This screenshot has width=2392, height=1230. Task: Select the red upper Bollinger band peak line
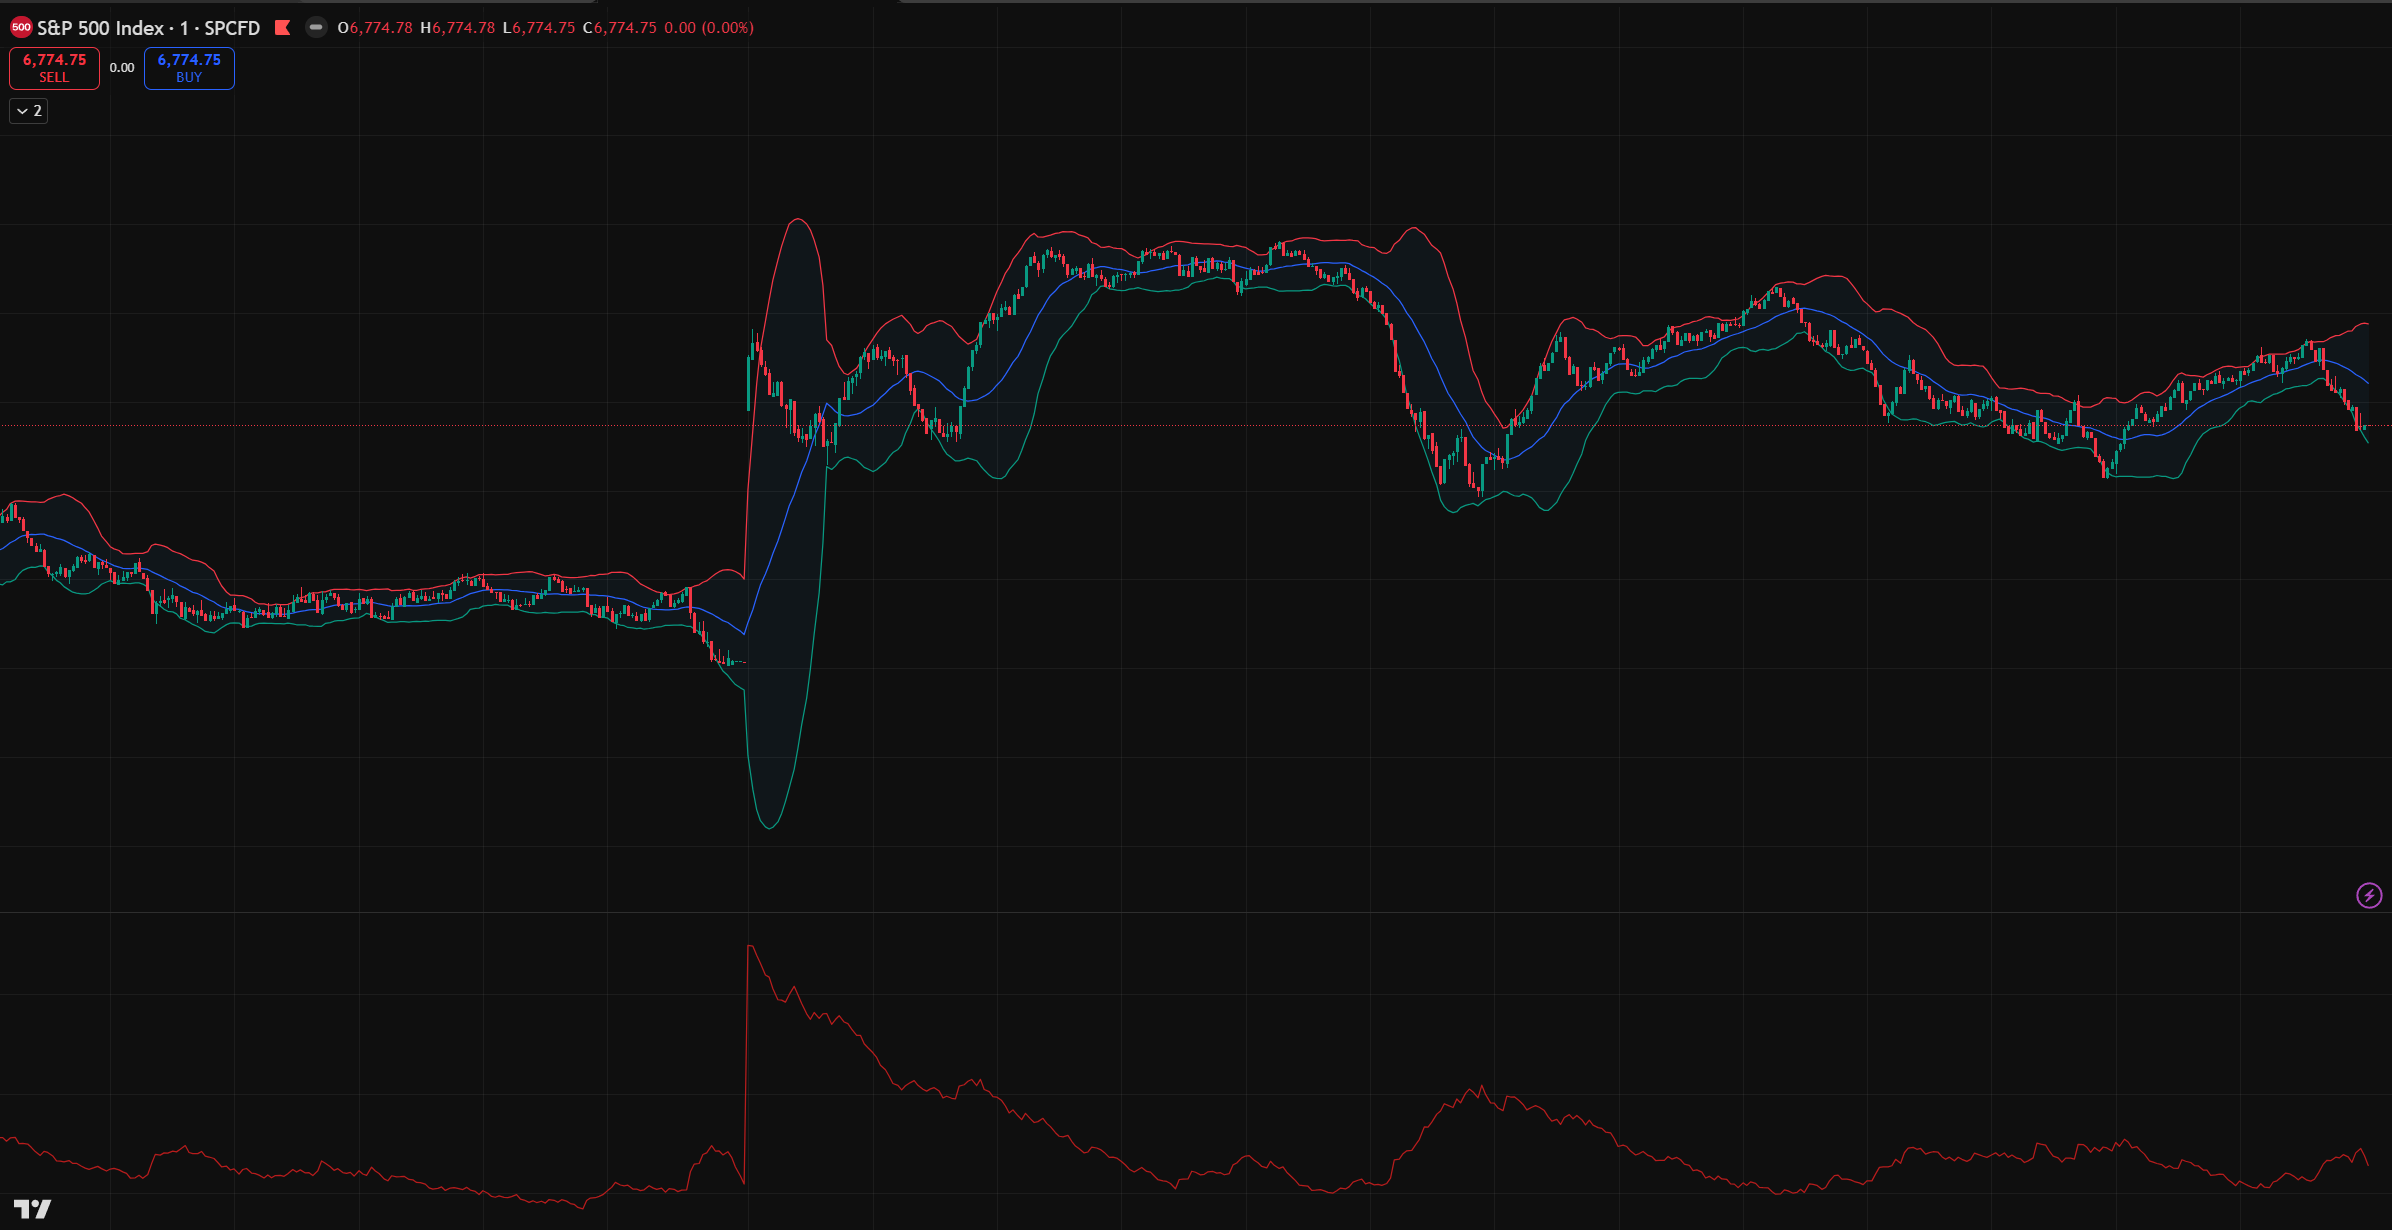click(797, 219)
